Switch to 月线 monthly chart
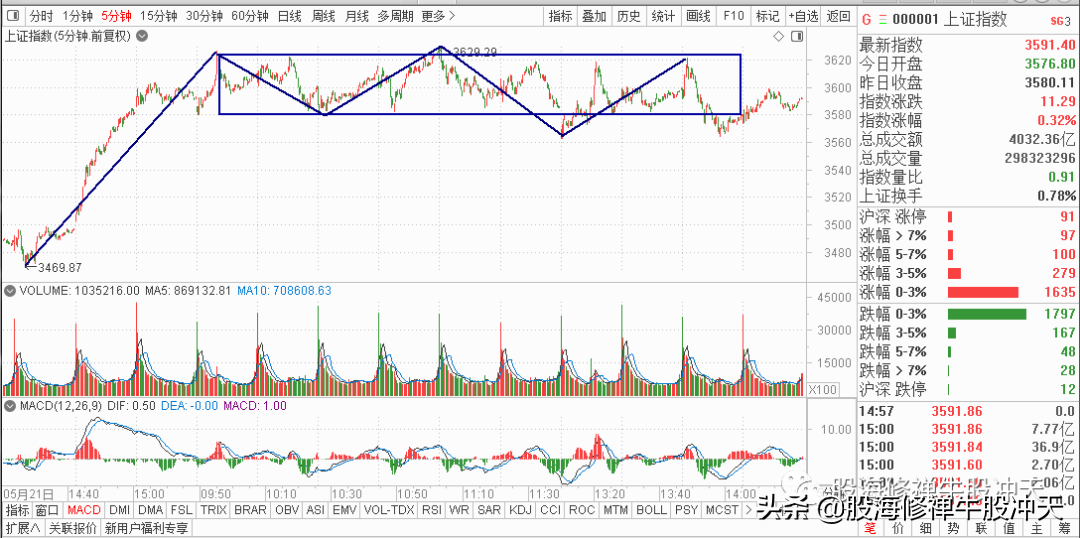The height and width of the screenshot is (538, 1080). 356,16
